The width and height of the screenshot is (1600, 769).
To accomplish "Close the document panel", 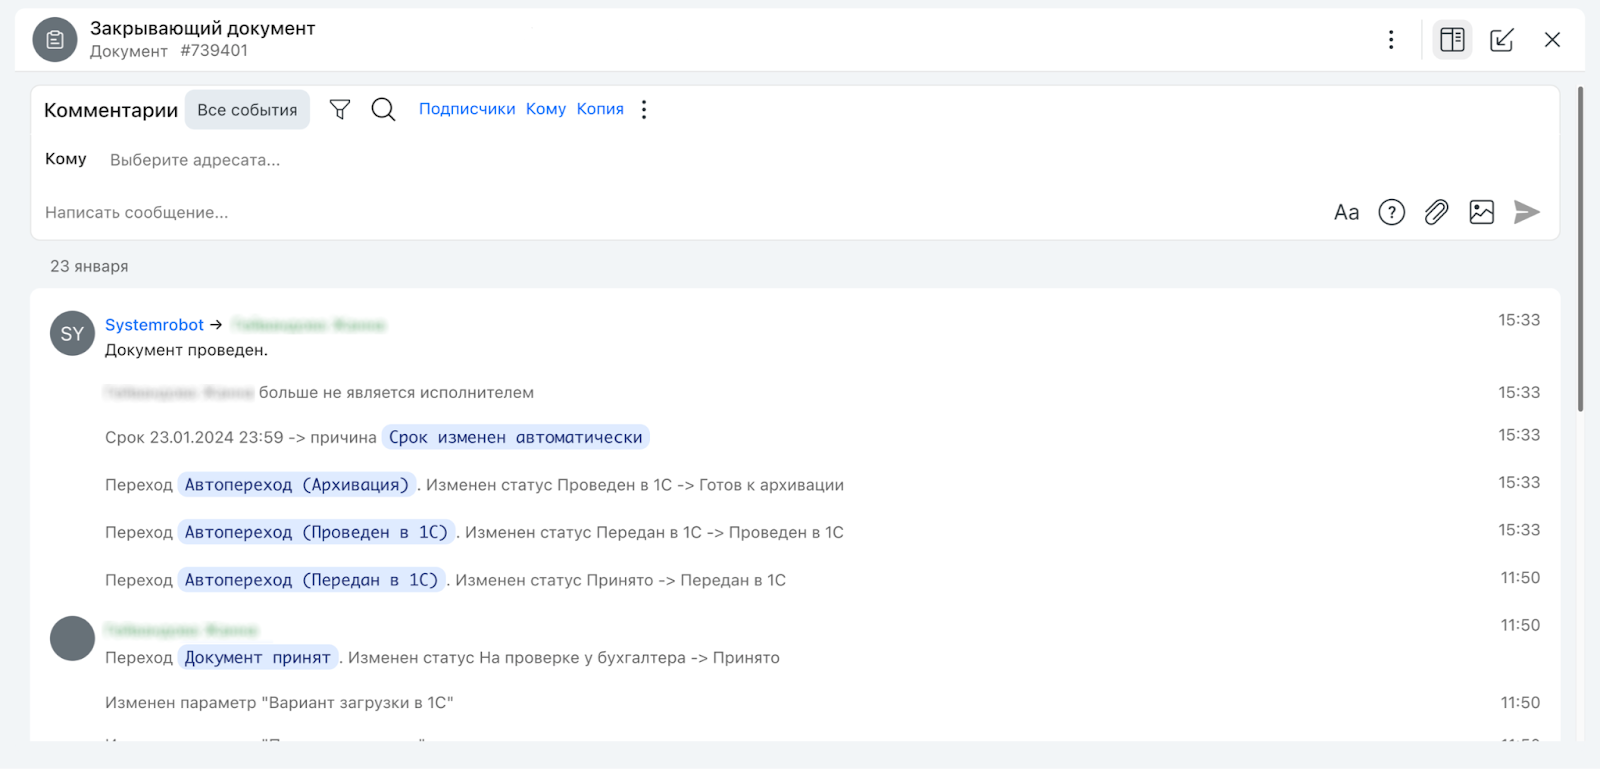I will click(x=1552, y=40).
